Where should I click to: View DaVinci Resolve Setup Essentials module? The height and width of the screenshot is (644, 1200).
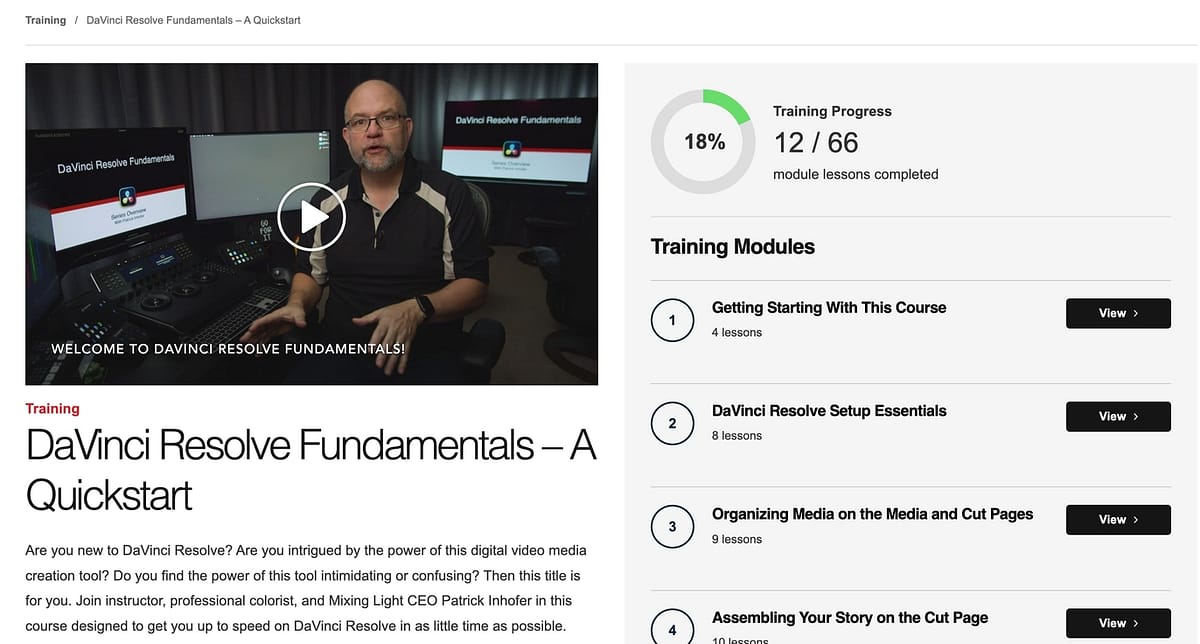click(1118, 416)
